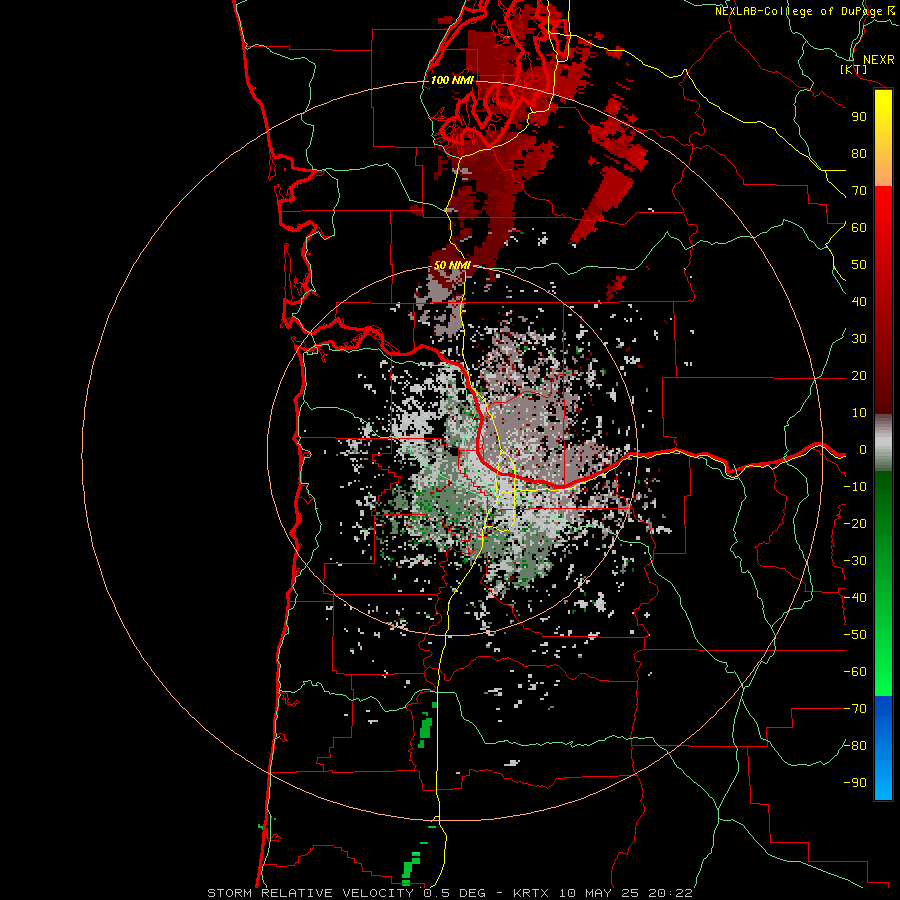Click the -50 value on the velocity scale
The height and width of the screenshot is (900, 900).
[x=855, y=635]
